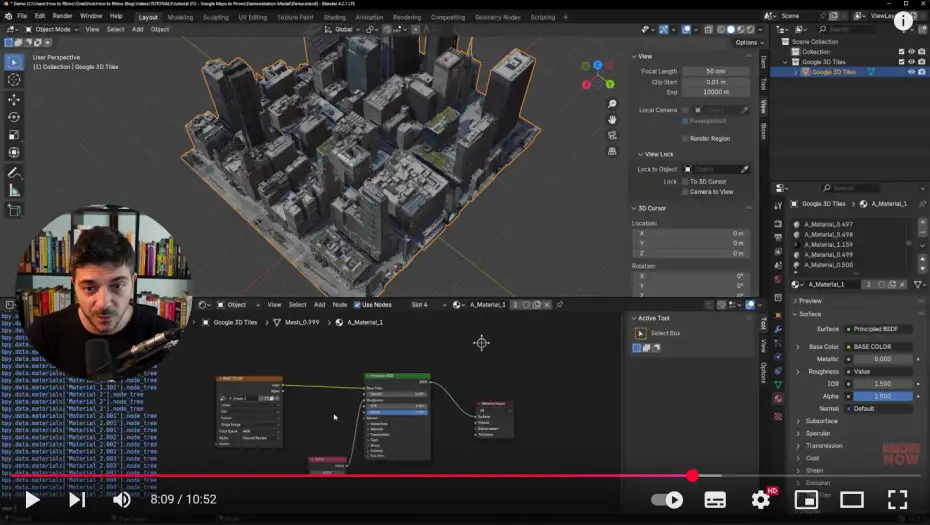Toggle the Use Nodes checkbox

click(357, 305)
